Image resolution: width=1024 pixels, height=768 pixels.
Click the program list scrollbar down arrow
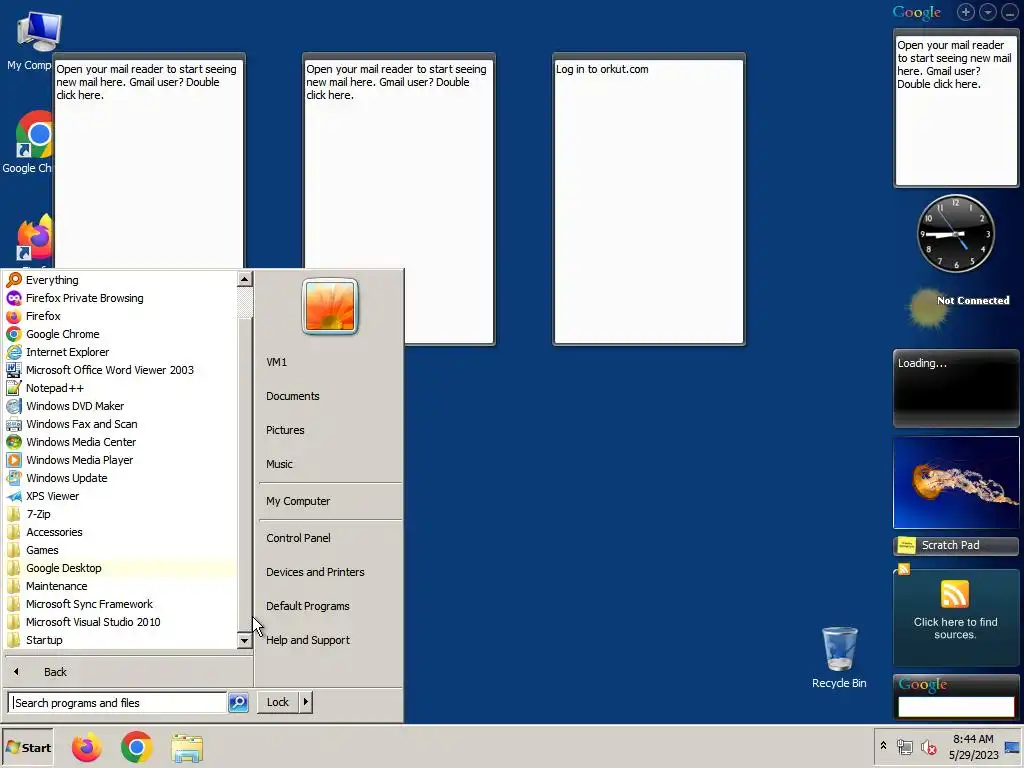245,641
